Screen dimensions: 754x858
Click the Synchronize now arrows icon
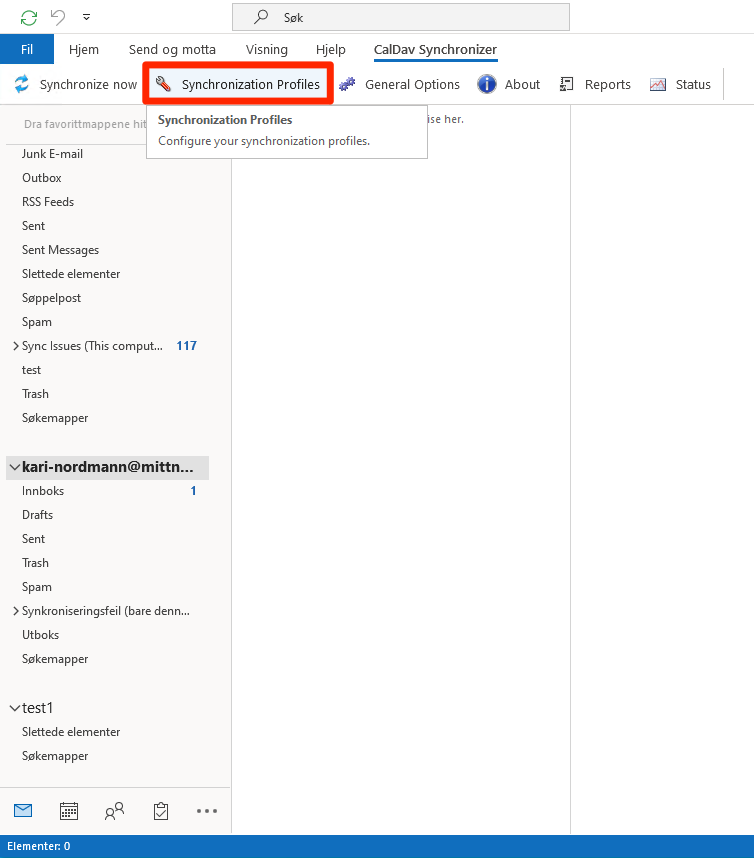22,84
